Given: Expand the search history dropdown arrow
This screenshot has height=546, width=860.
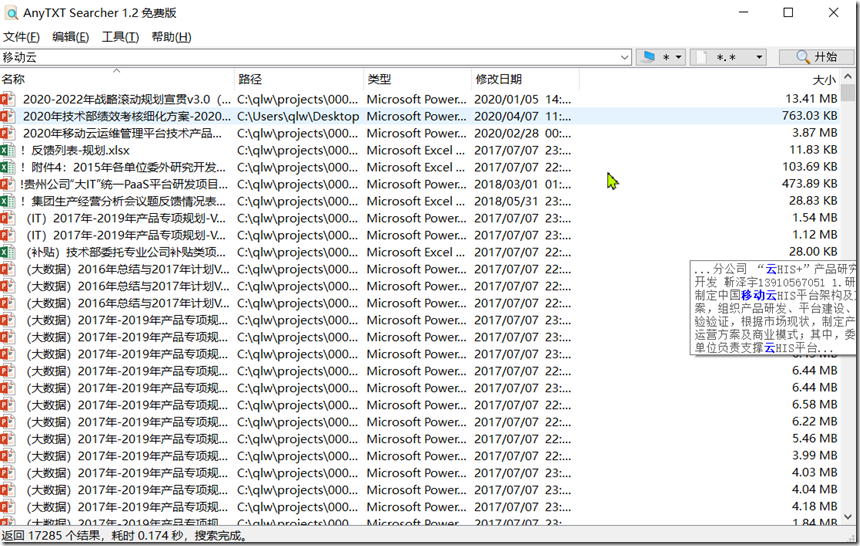Looking at the screenshot, I should point(622,58).
